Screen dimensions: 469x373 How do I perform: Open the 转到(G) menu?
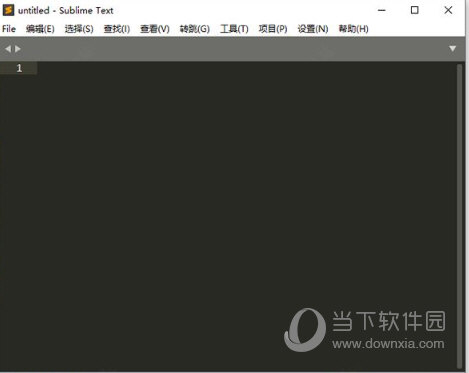point(195,29)
